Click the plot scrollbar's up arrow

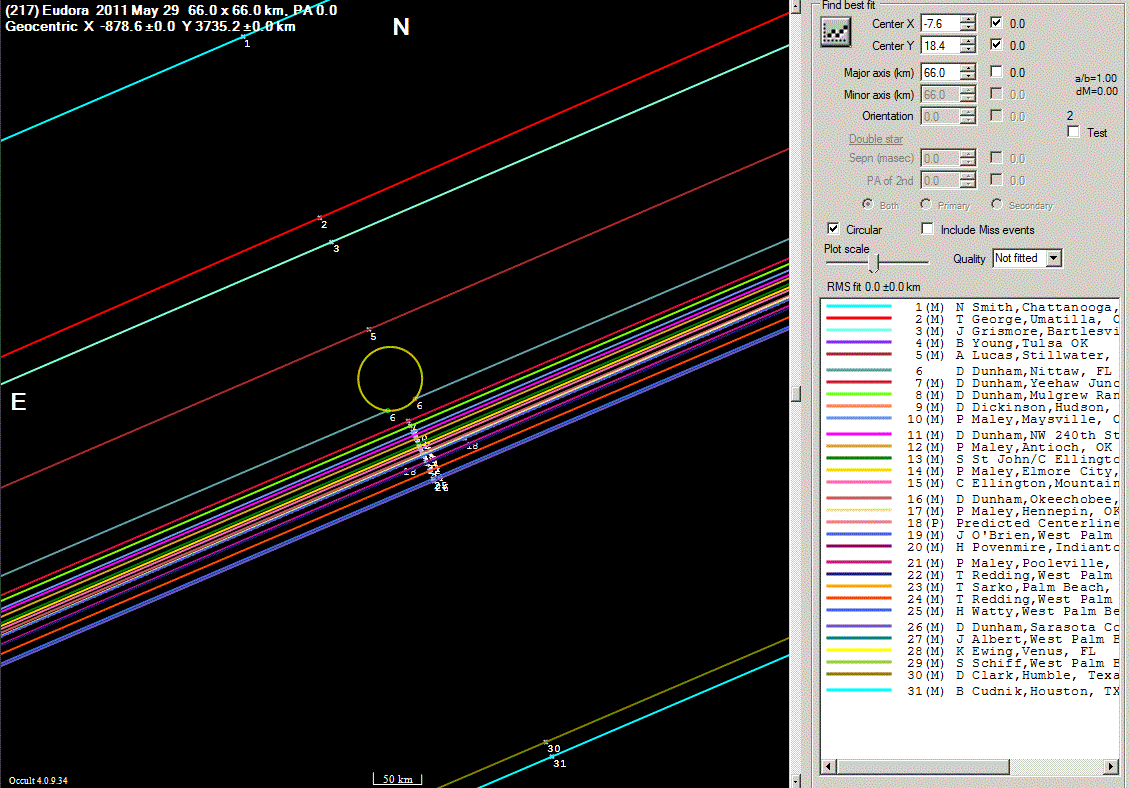coord(796,6)
